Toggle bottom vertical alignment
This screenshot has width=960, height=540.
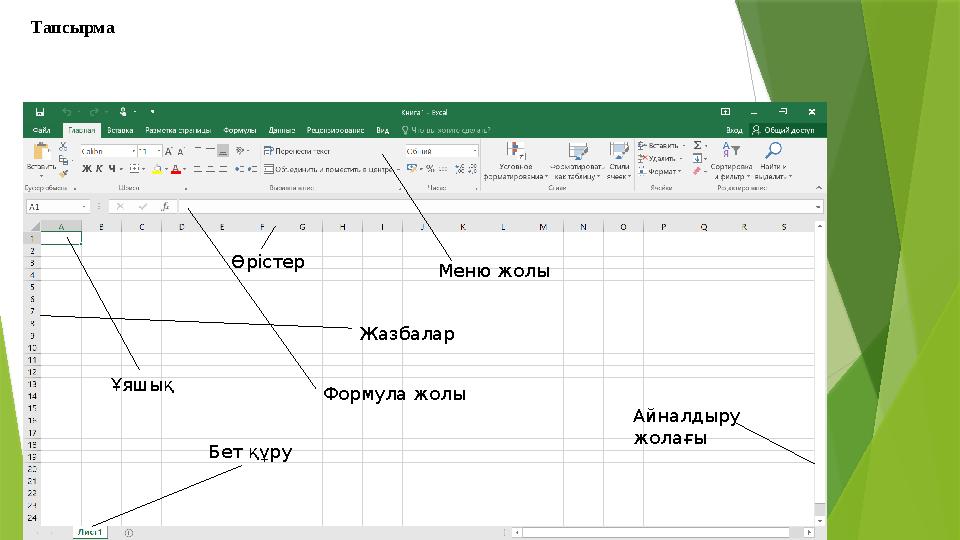pyautogui.click(x=223, y=151)
